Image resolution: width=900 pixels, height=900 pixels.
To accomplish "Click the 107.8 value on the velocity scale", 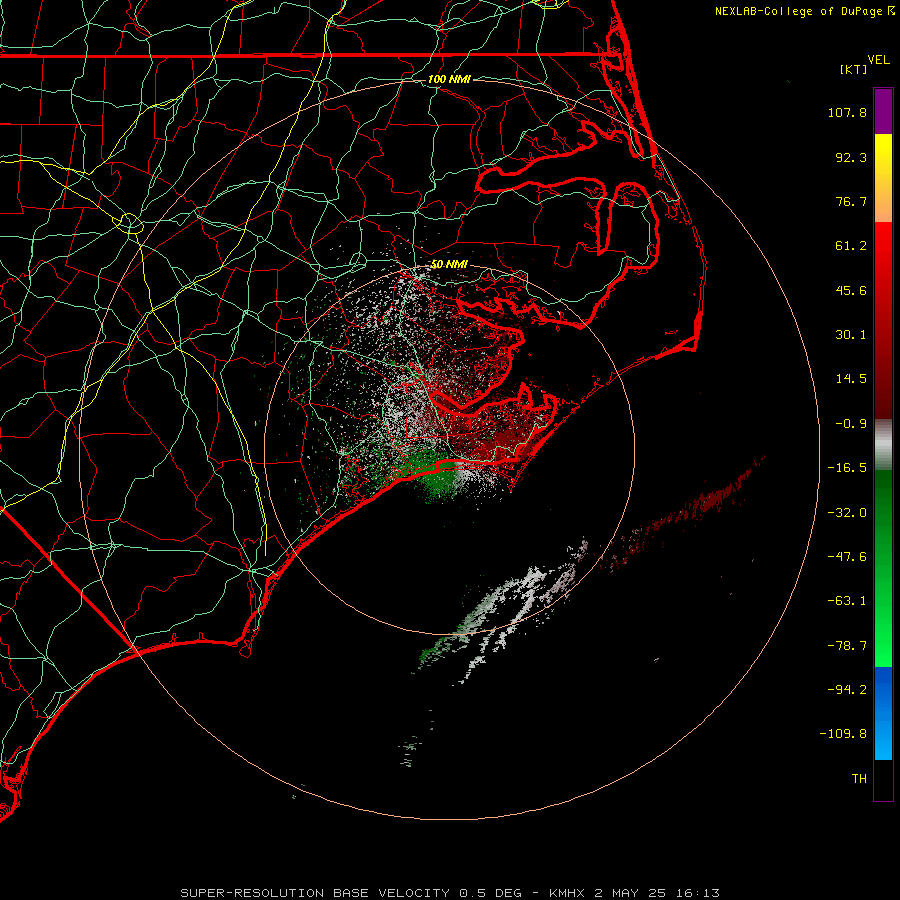I will click(847, 112).
